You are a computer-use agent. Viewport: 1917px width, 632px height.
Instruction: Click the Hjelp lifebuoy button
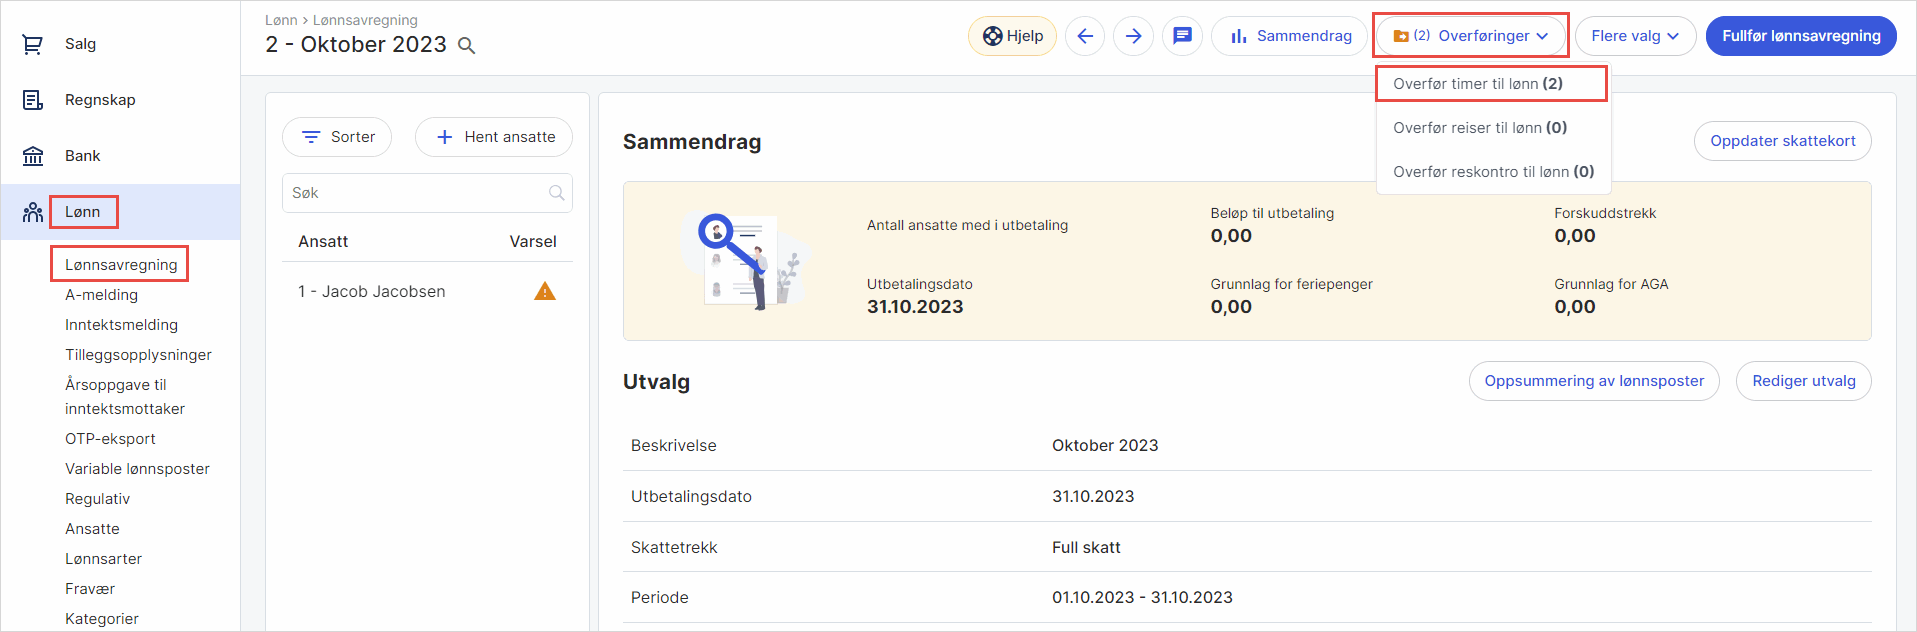tap(1012, 36)
